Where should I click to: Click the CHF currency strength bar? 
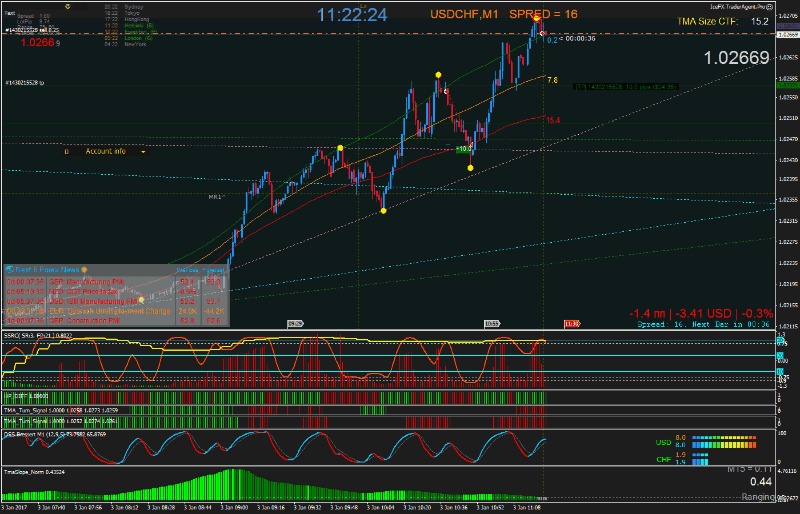[700, 458]
